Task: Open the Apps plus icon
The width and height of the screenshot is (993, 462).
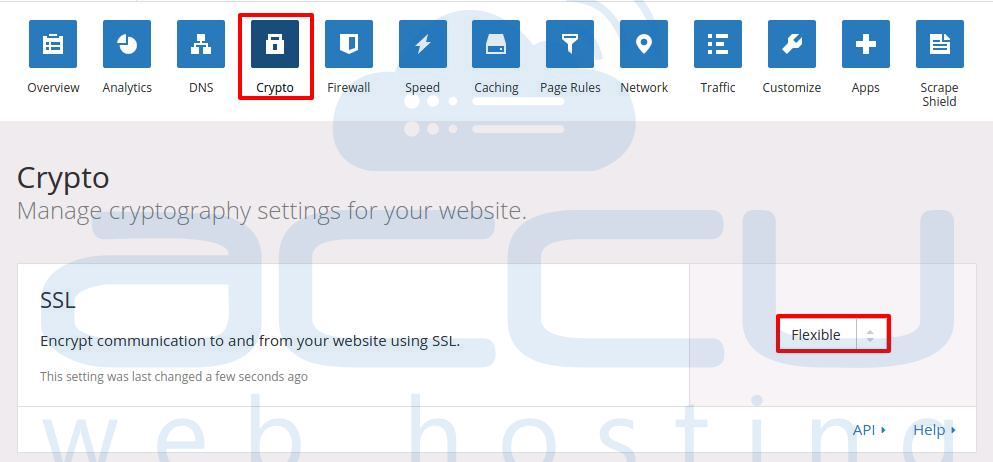Action: point(866,44)
